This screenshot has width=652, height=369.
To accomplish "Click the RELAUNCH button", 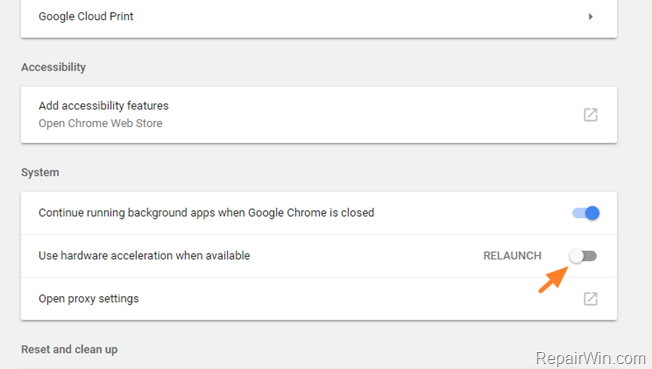I will point(512,256).
